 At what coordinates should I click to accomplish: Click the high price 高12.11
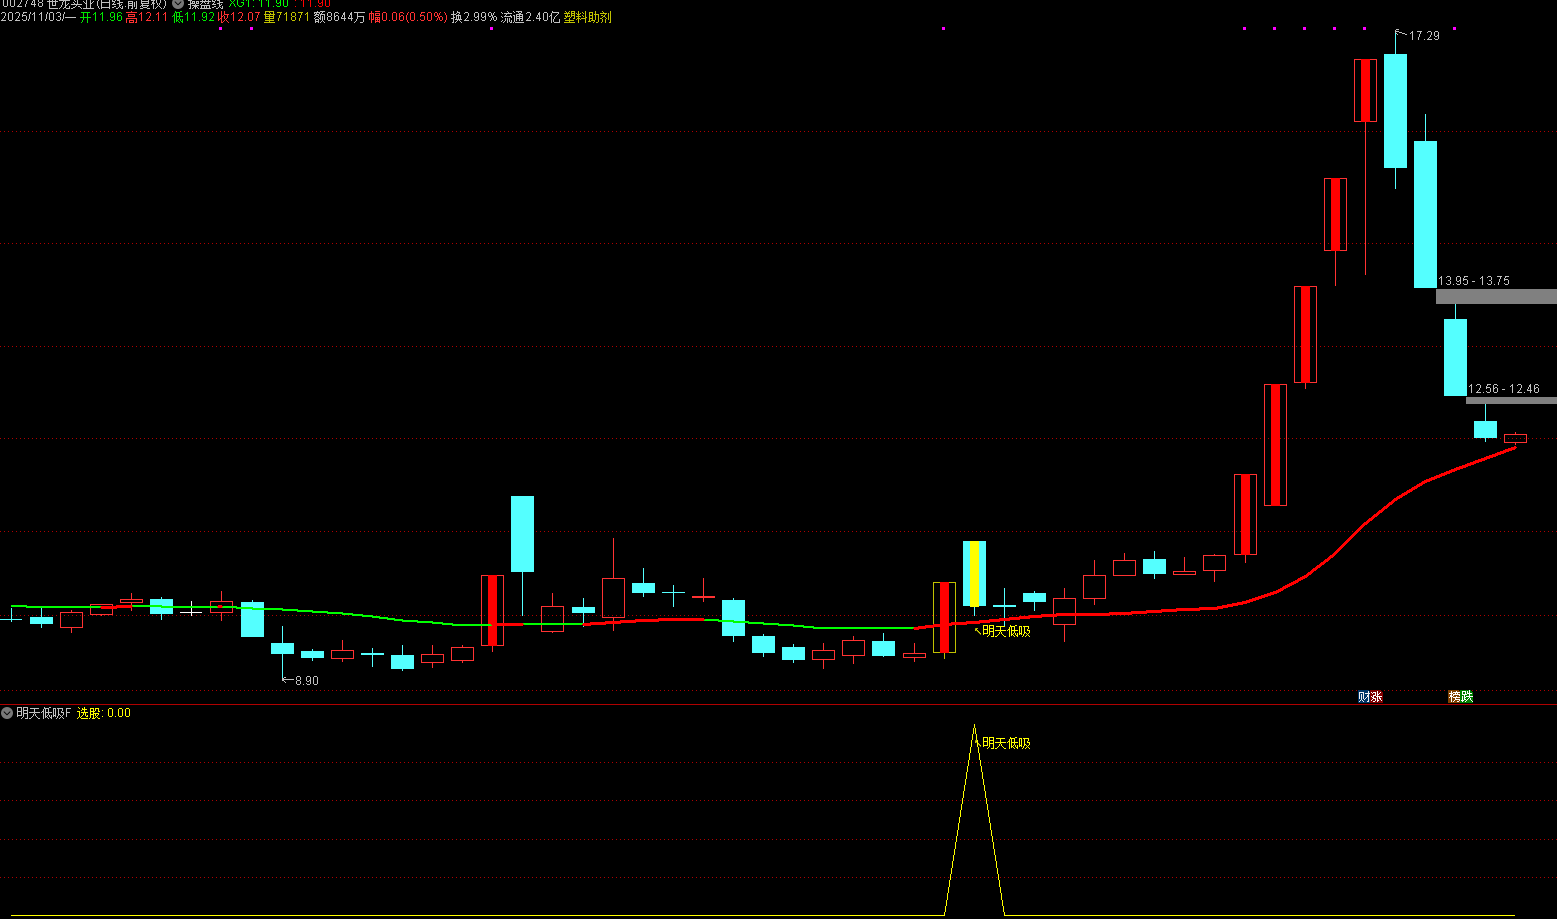(x=146, y=17)
